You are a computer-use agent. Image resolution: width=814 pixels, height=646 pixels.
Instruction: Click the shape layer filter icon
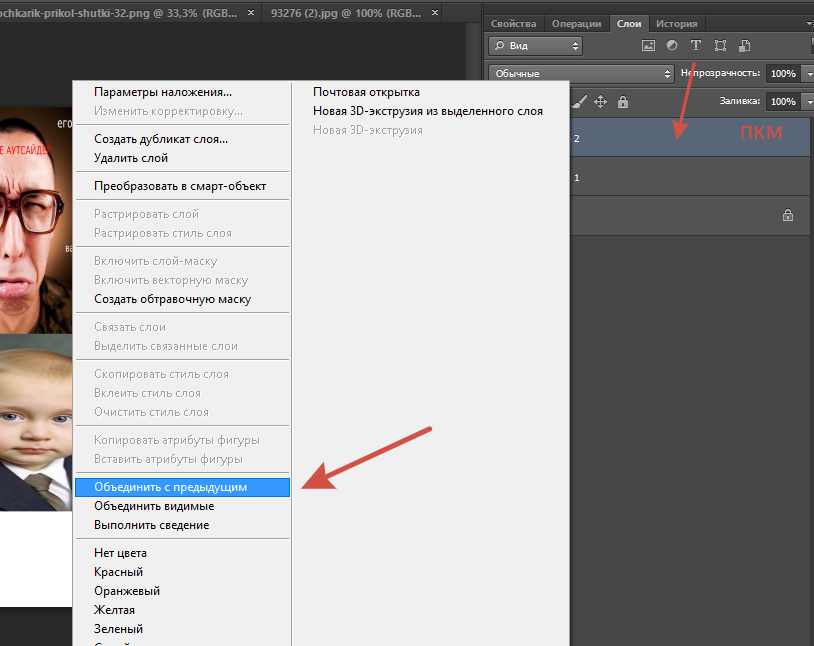720,46
